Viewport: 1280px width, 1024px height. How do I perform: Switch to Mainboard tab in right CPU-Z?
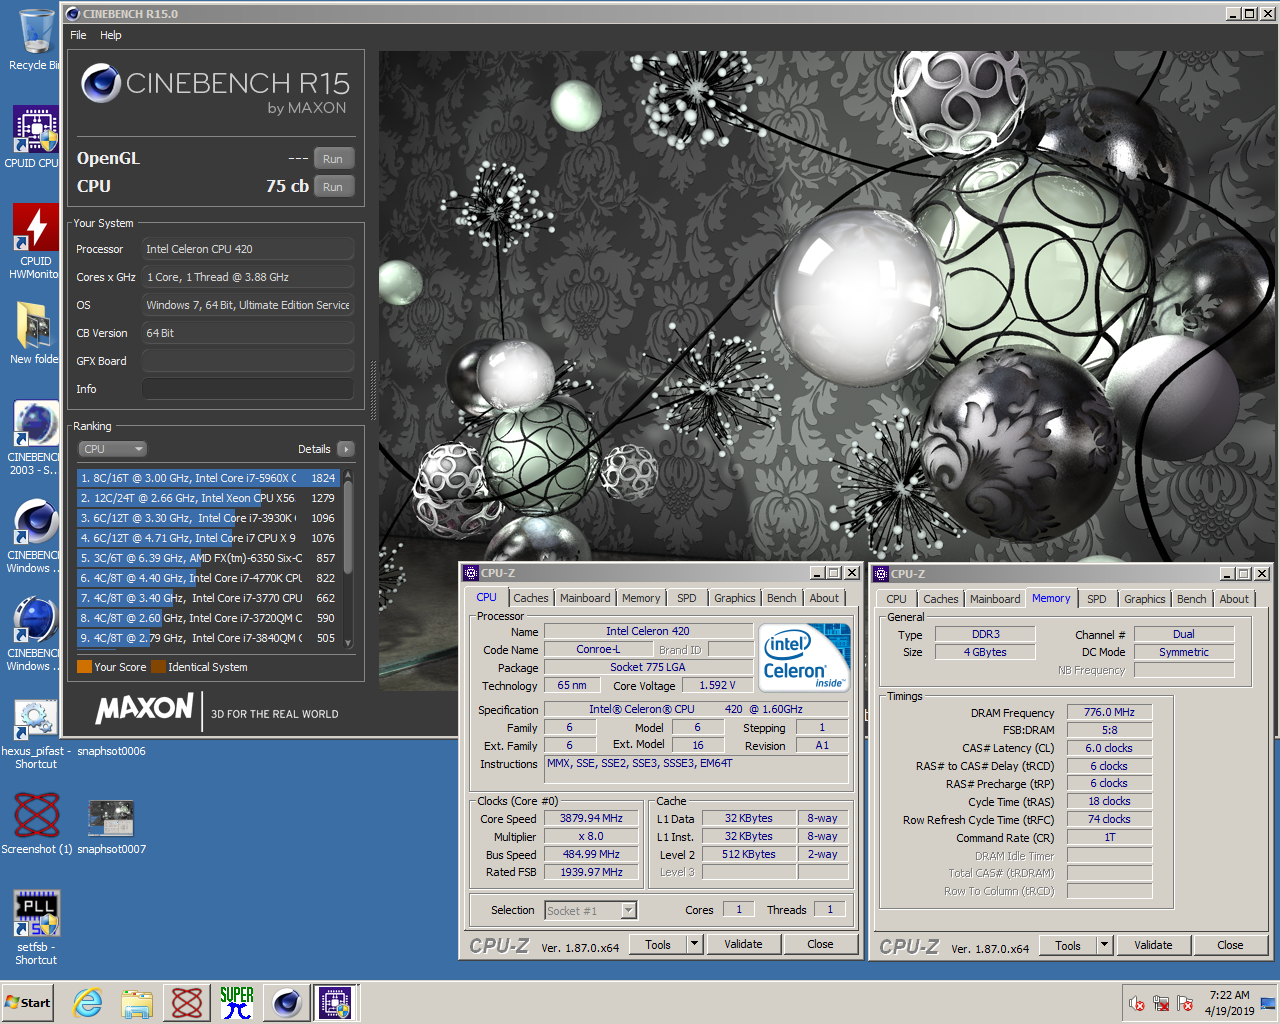pos(995,599)
